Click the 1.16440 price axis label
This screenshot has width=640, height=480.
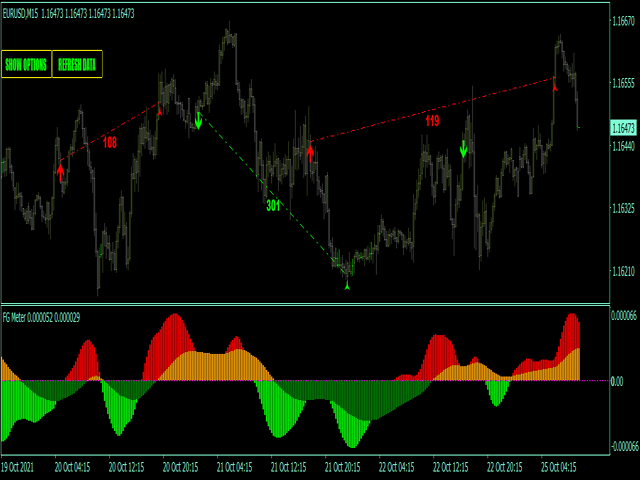click(623, 146)
